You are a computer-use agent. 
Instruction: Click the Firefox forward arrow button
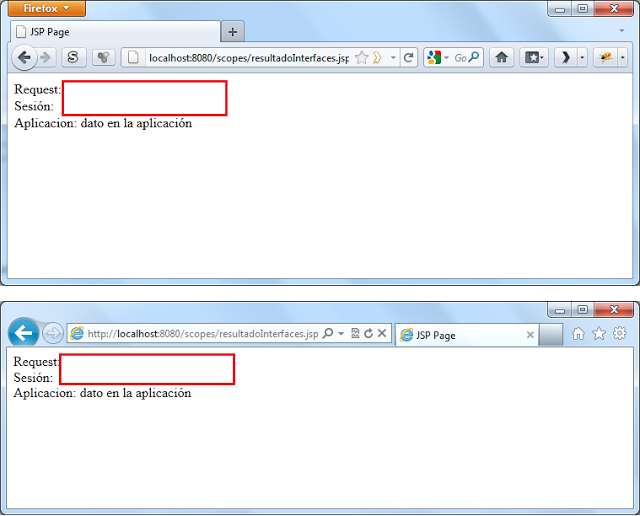coord(45,58)
